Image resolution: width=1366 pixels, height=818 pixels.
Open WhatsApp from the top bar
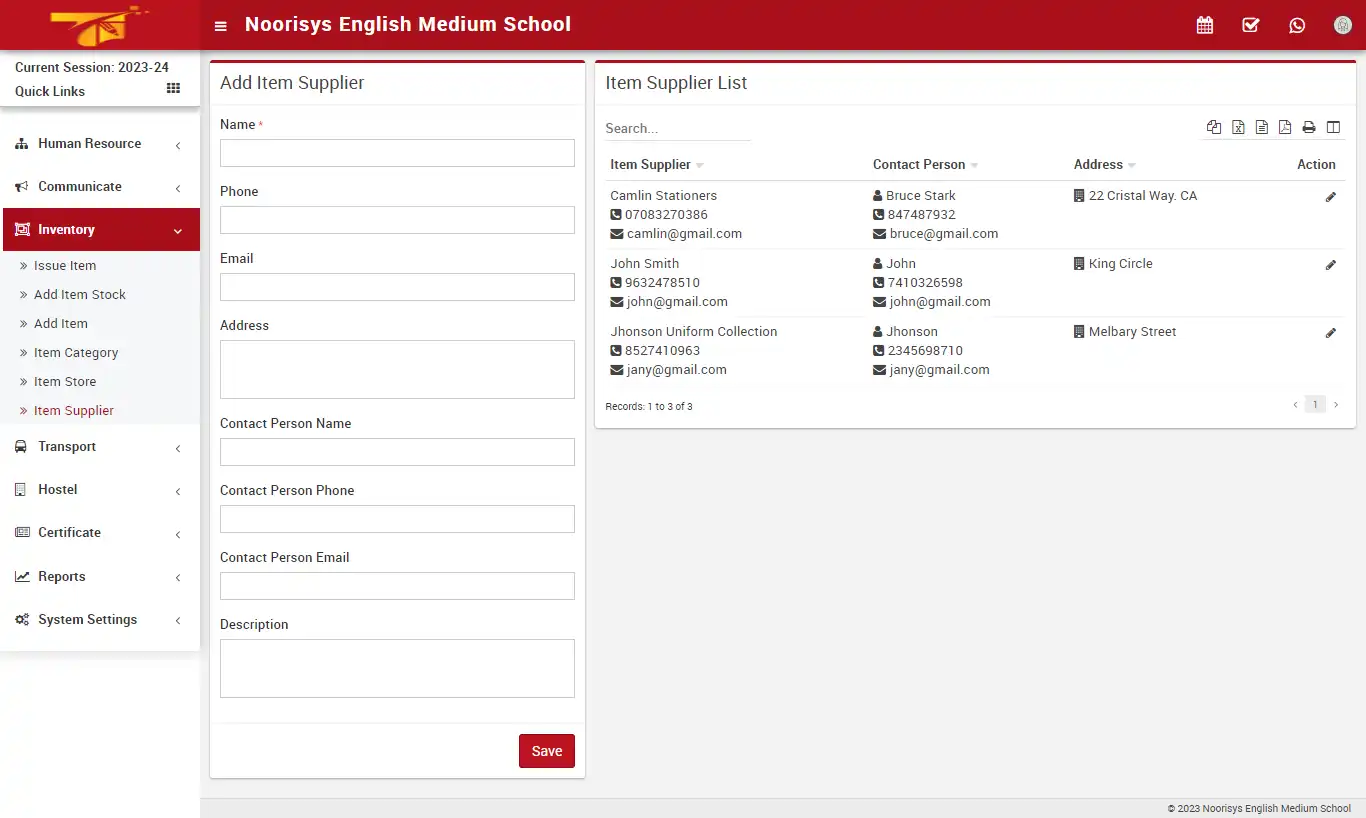coord(1297,25)
